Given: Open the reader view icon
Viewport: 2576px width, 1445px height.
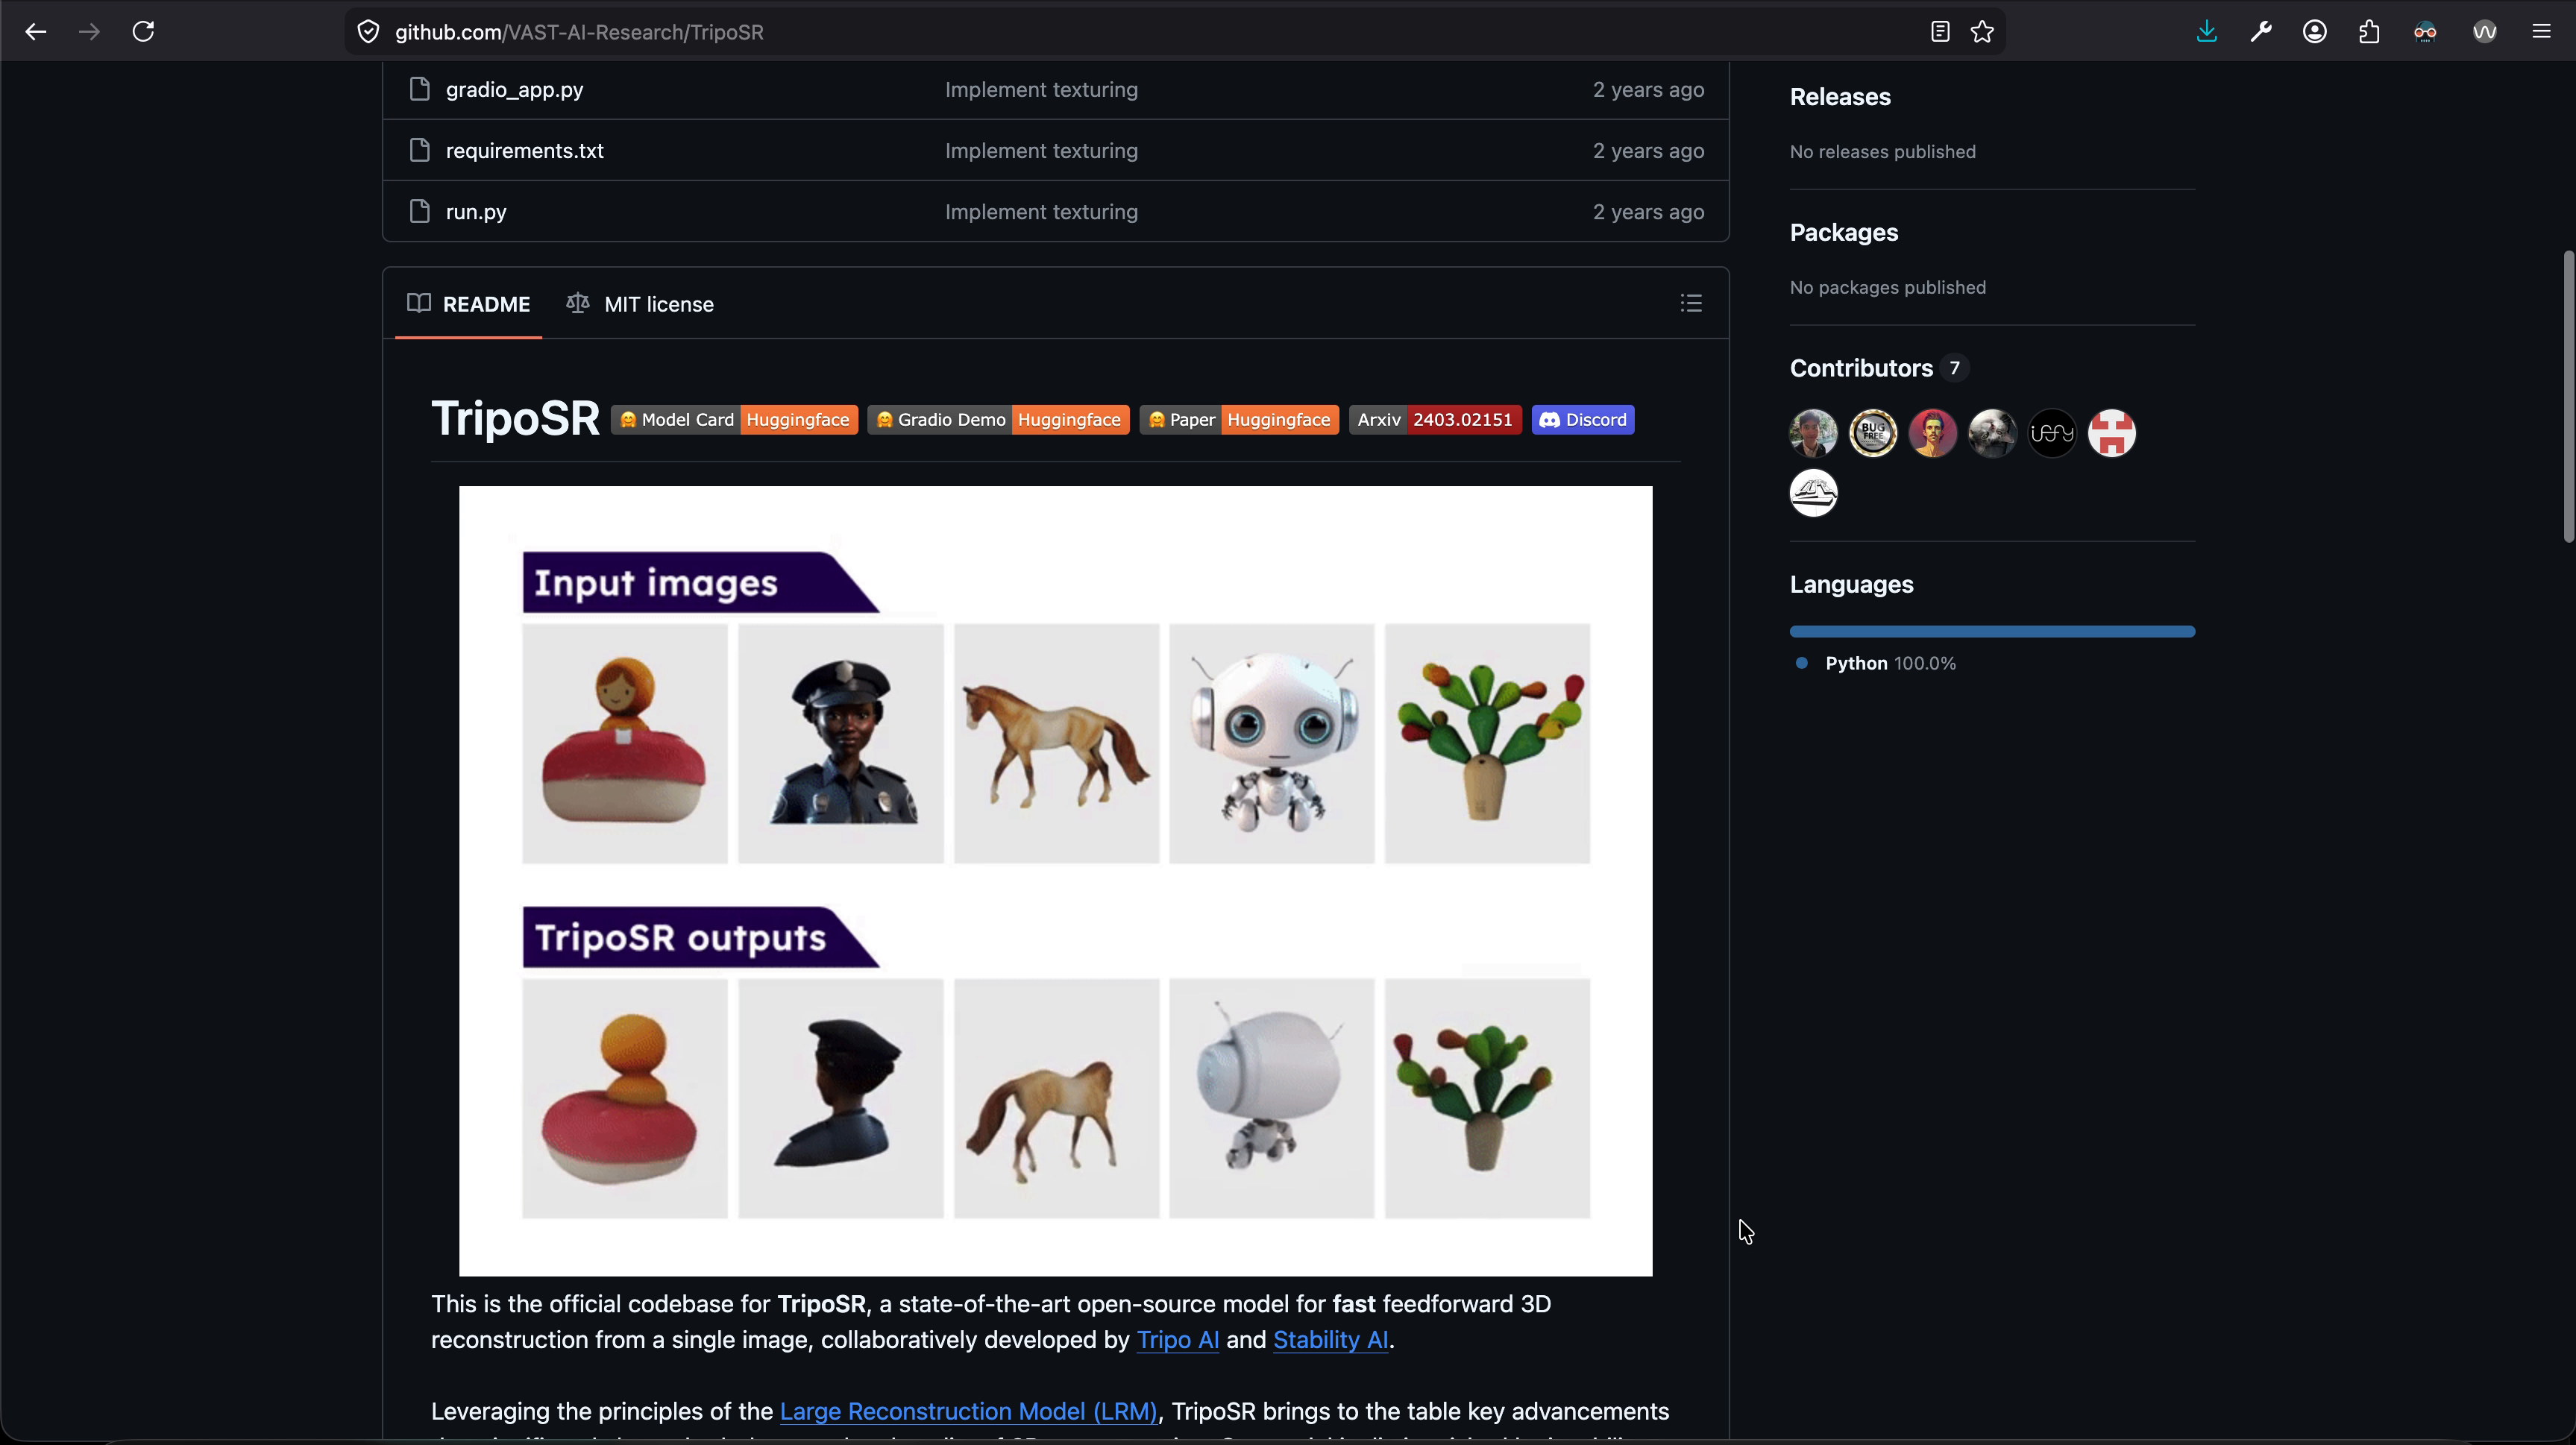Looking at the screenshot, I should [1940, 32].
